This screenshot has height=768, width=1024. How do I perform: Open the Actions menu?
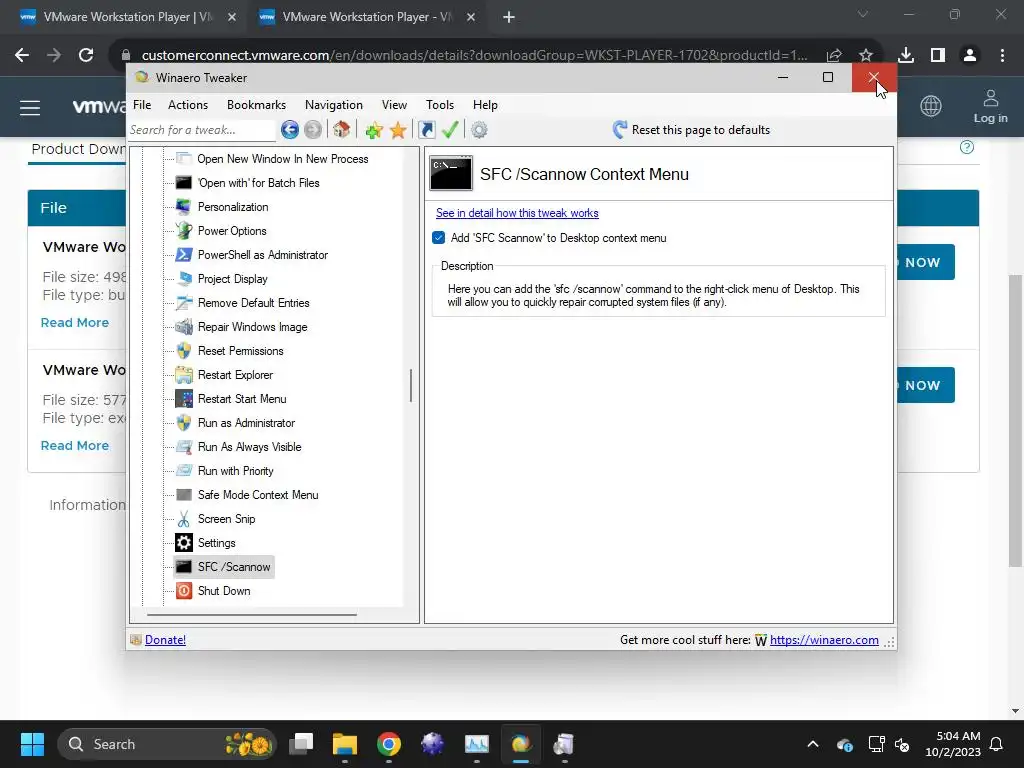point(188,104)
